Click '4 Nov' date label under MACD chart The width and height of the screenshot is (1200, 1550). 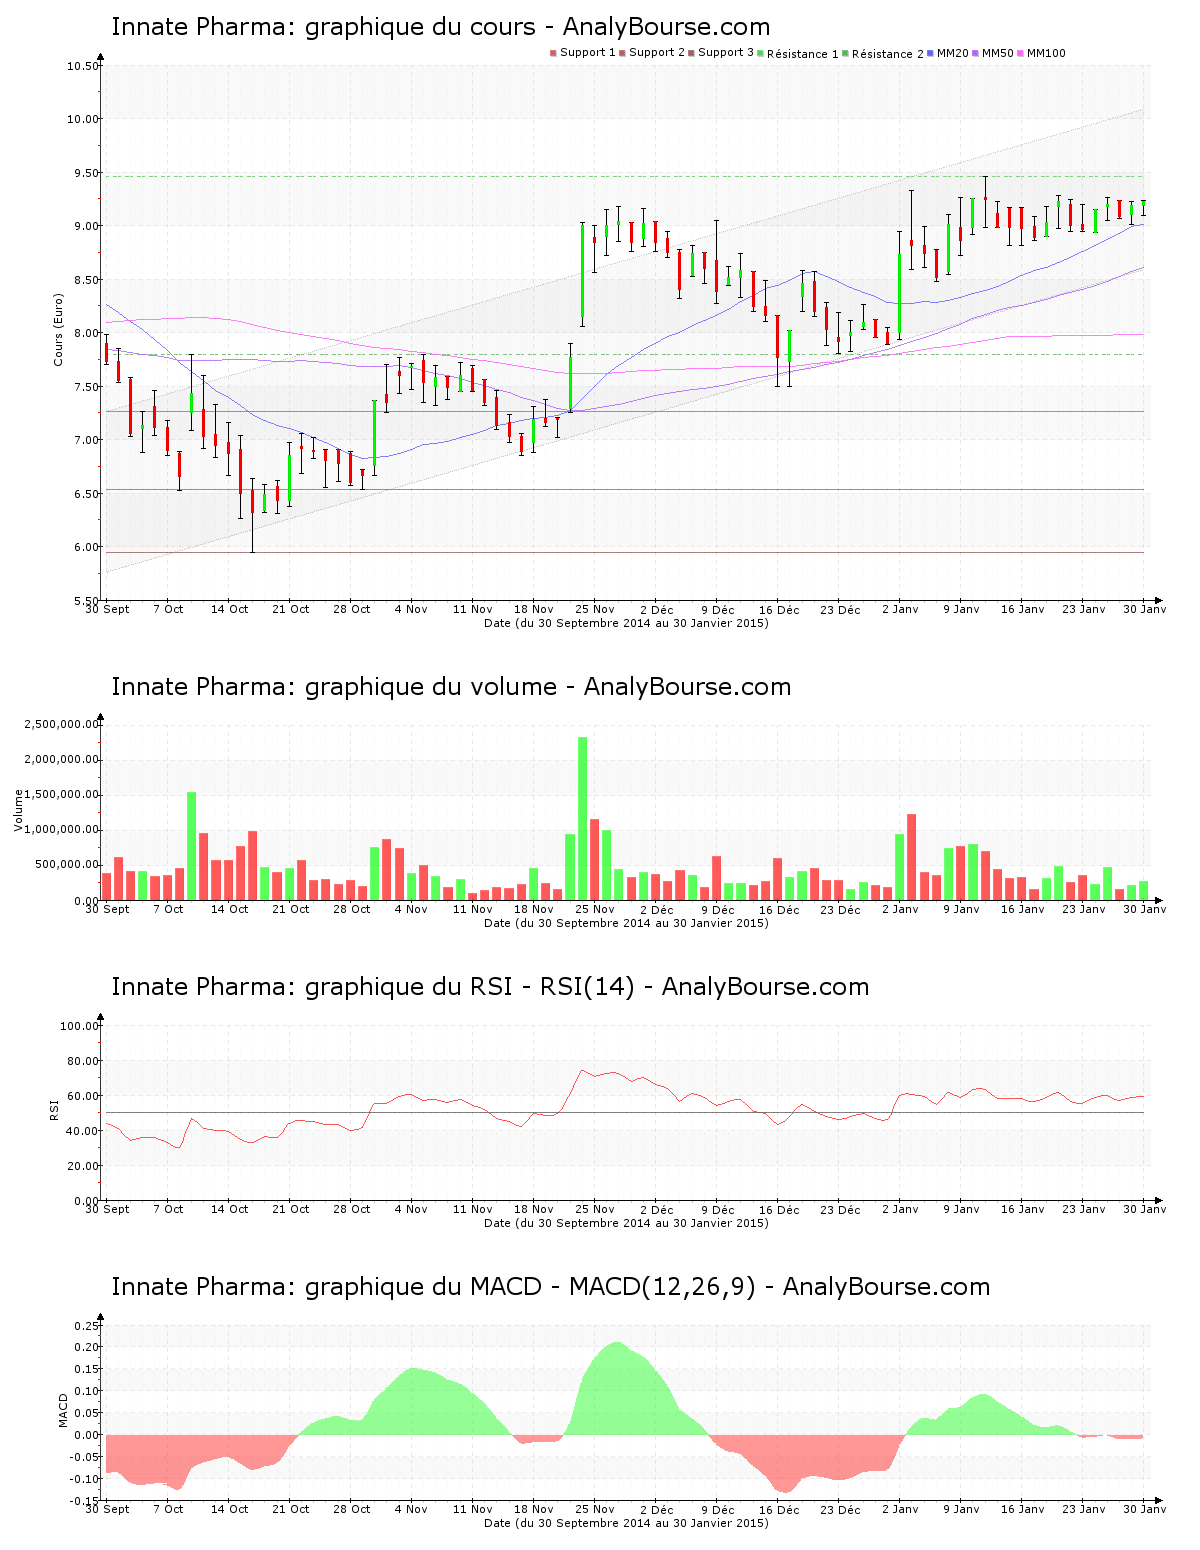(x=411, y=1509)
